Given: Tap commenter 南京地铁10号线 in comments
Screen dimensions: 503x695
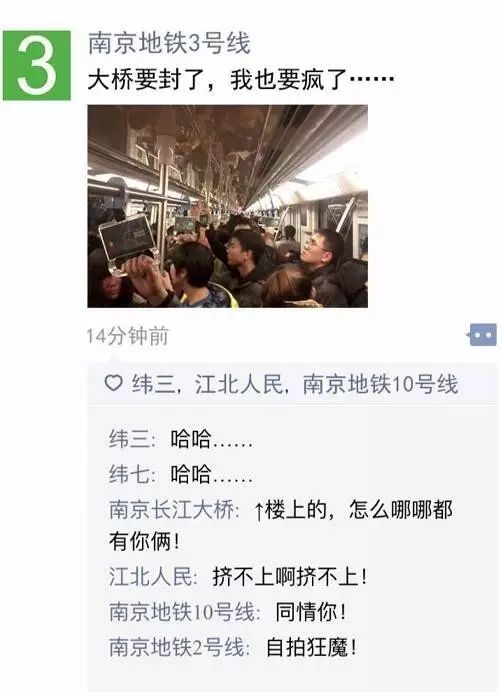Looking at the screenshot, I should [x=182, y=612].
